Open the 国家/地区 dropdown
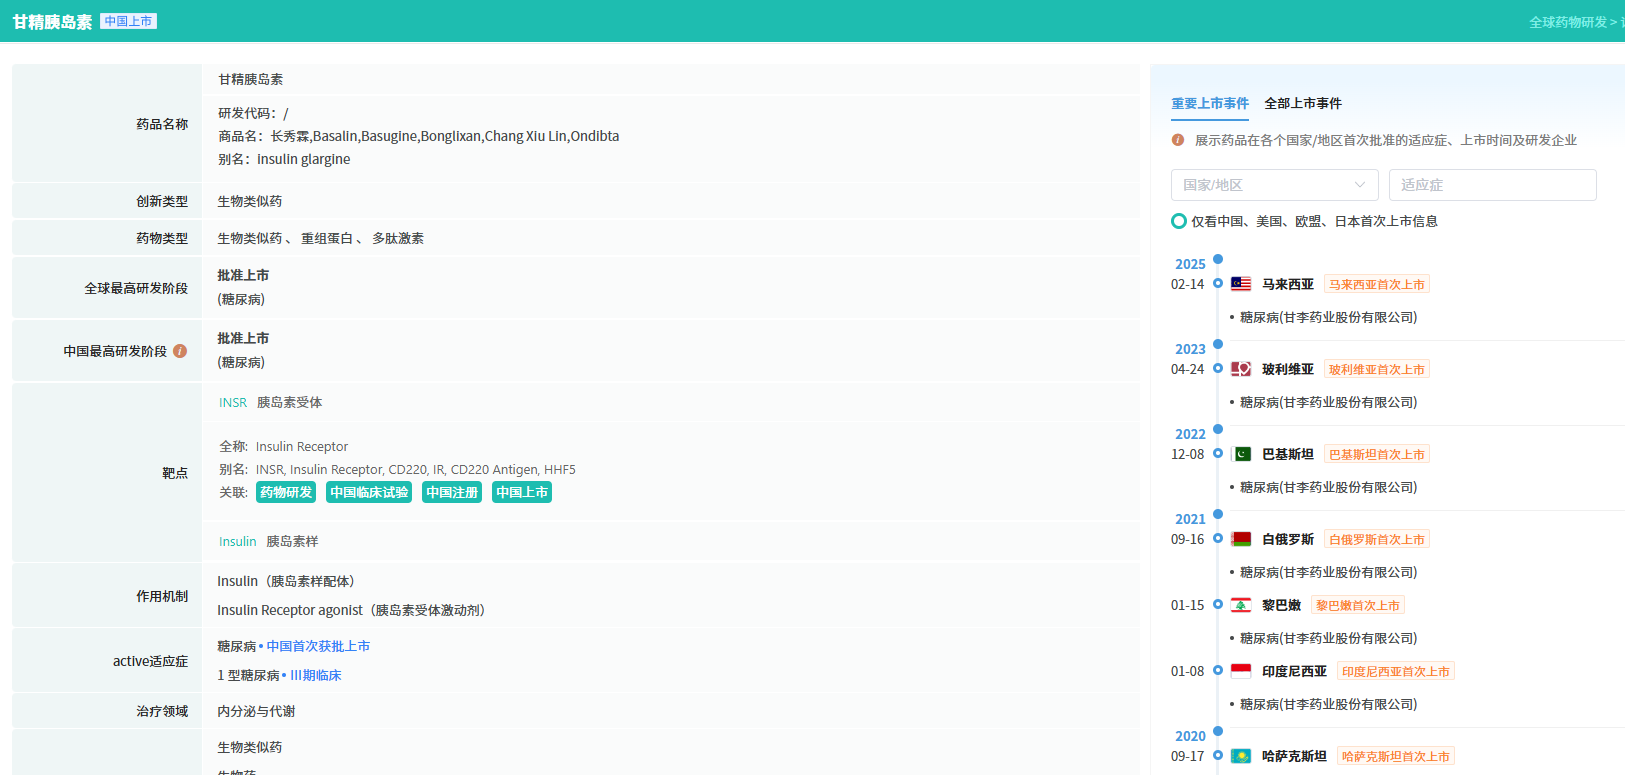Screen dimensions: 1625x775 pos(1274,185)
